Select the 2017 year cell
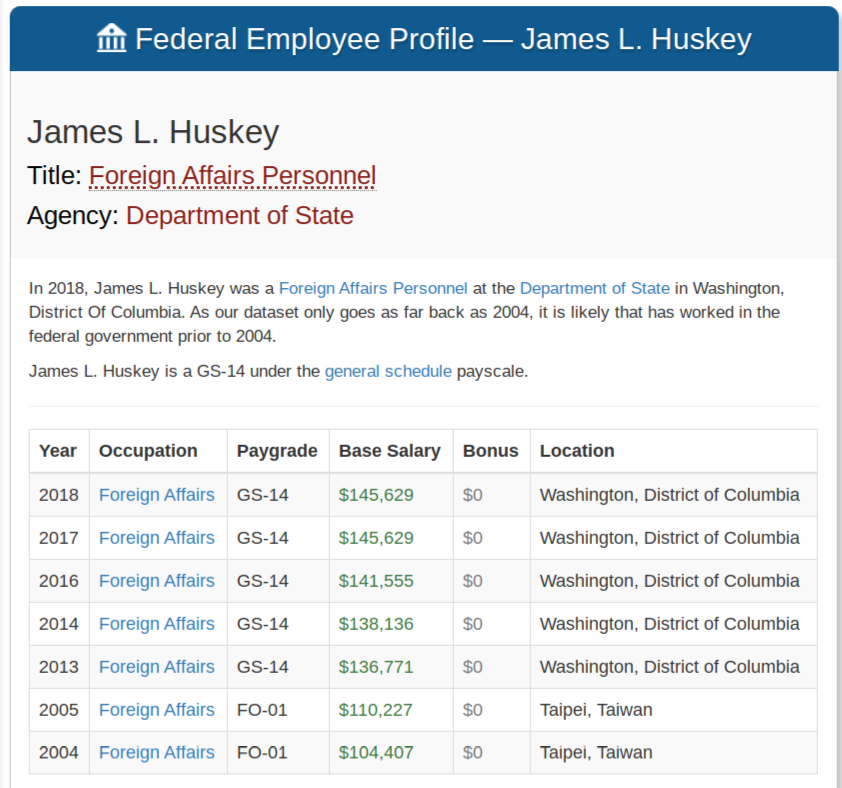This screenshot has width=842, height=788. tap(59, 538)
